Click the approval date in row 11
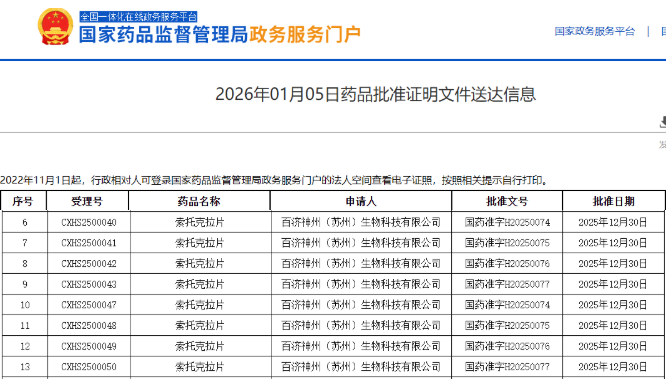The image size is (670, 382). pyautogui.click(x=613, y=325)
